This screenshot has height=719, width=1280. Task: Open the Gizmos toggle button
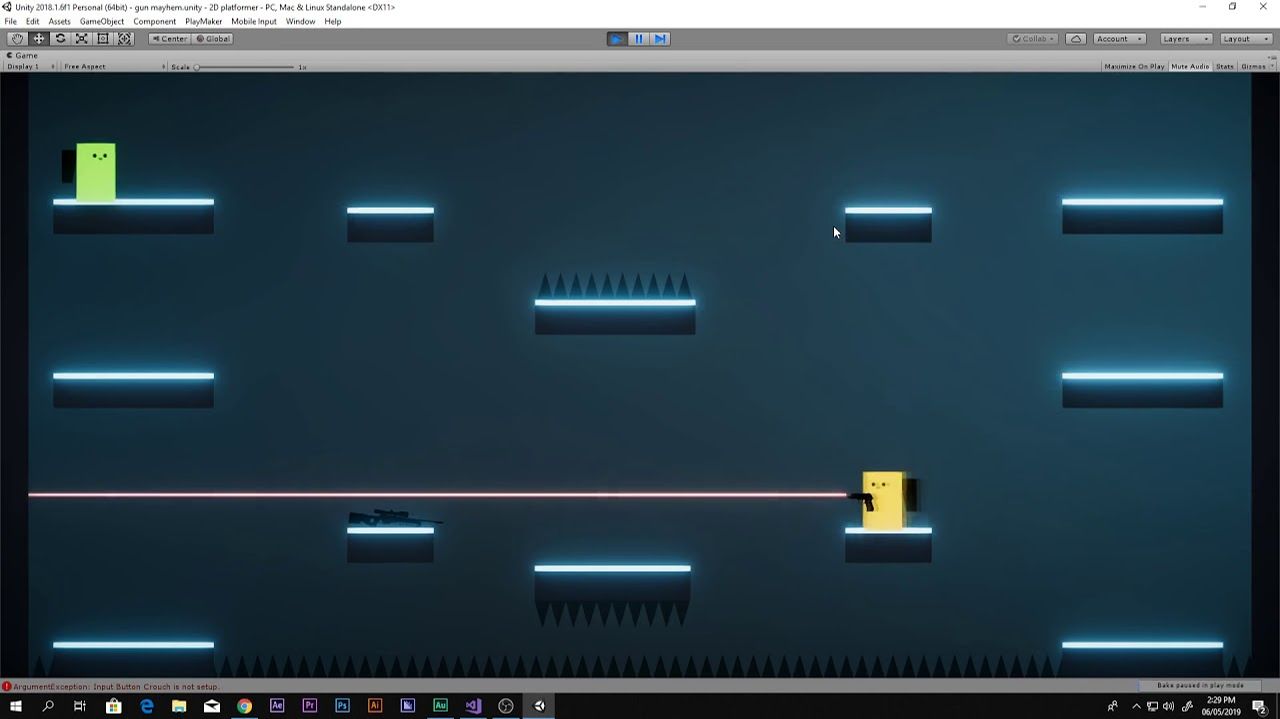click(x=1253, y=67)
